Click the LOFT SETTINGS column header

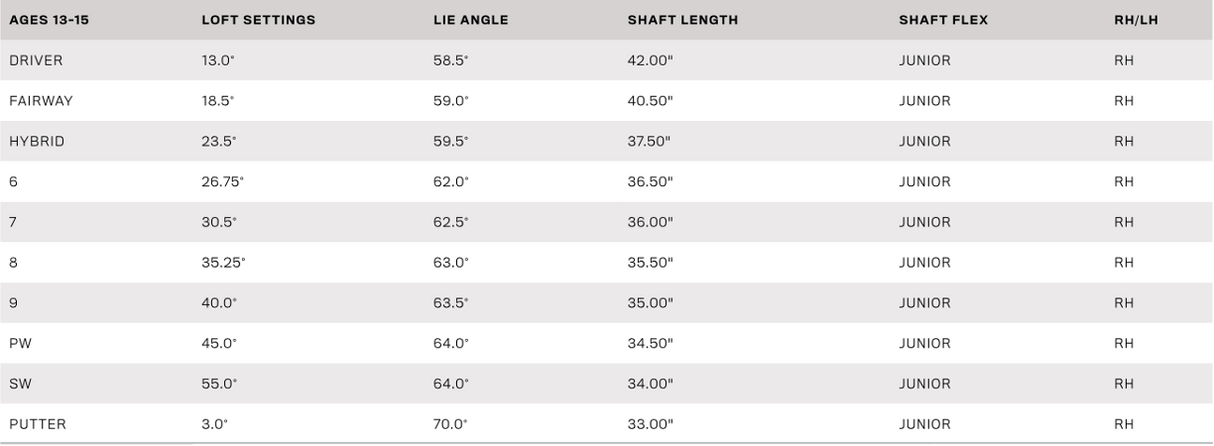(258, 20)
